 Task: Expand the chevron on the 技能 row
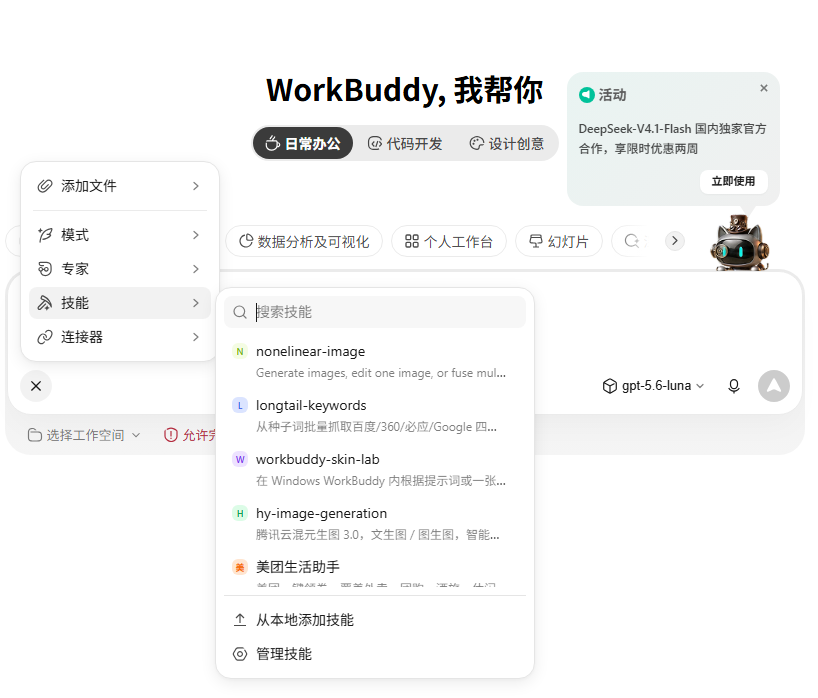pos(196,303)
